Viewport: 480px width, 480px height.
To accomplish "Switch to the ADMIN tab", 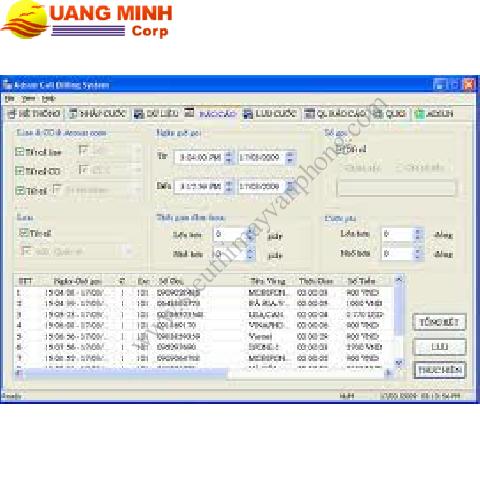I will [433, 114].
